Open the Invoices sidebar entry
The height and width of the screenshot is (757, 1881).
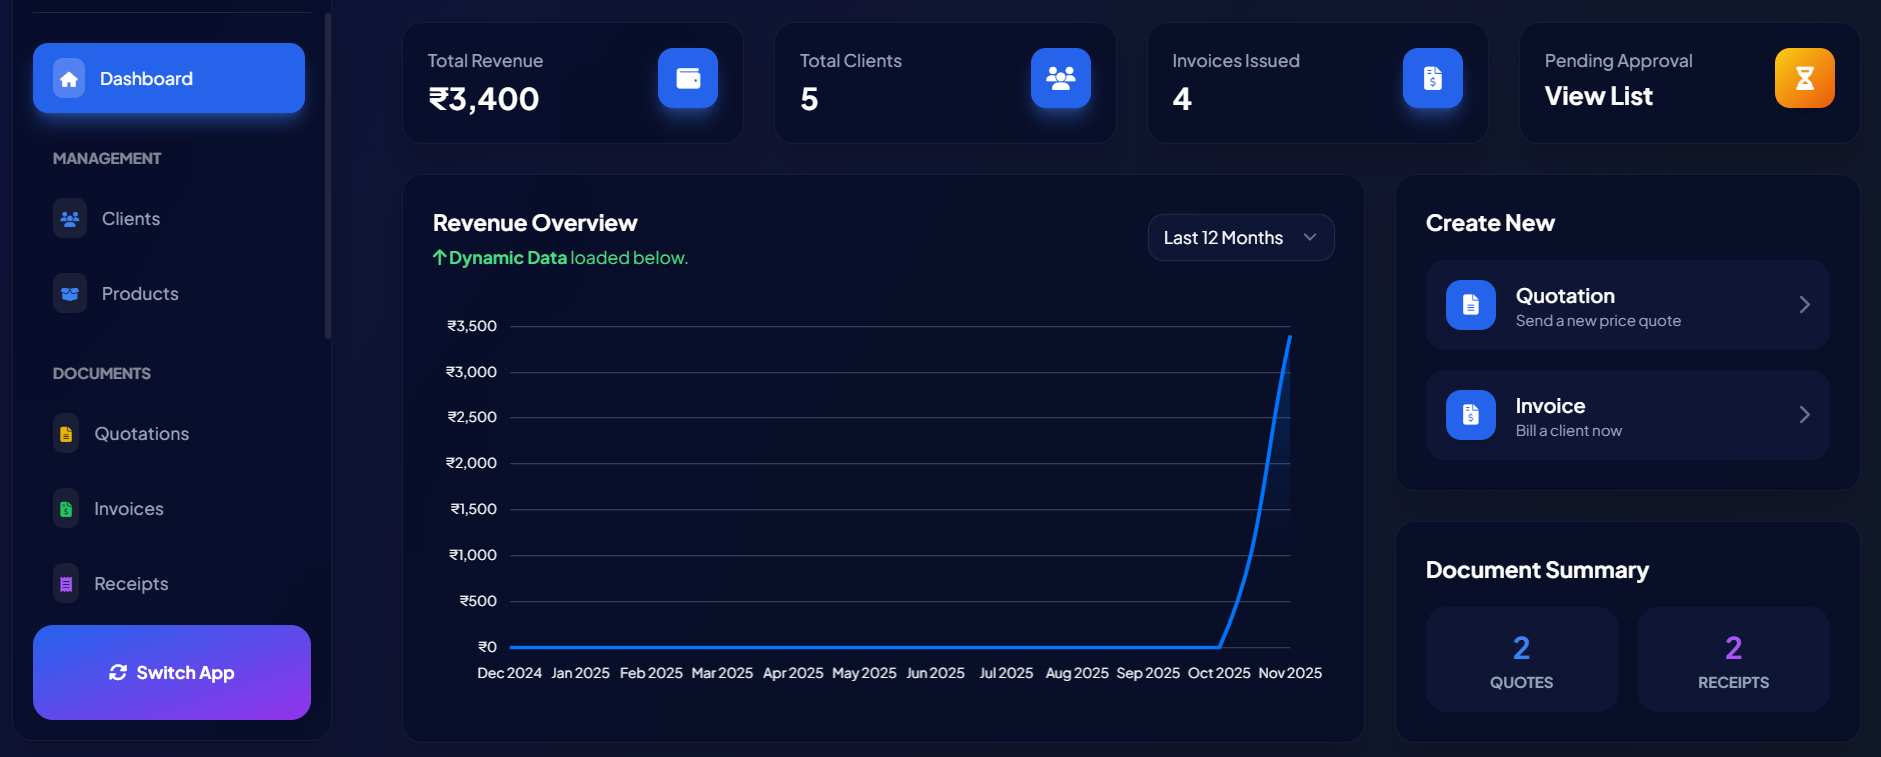click(x=169, y=509)
